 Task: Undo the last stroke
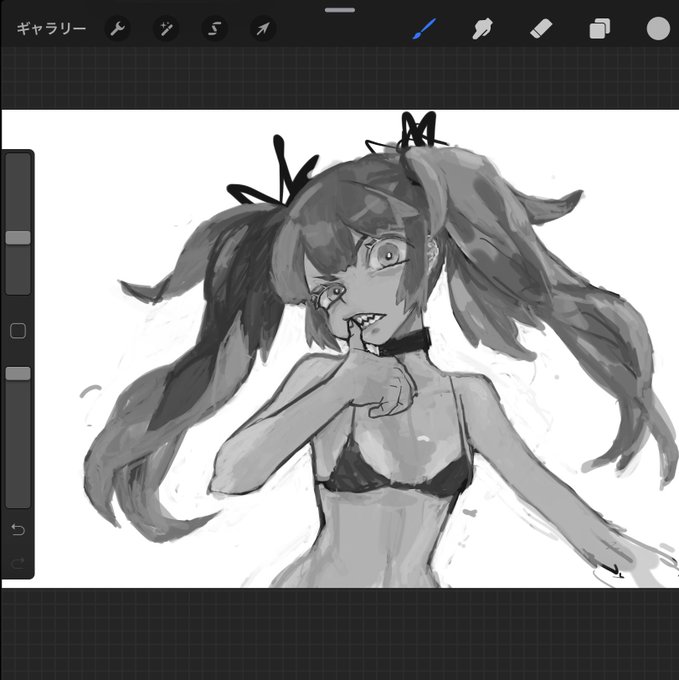click(x=18, y=529)
